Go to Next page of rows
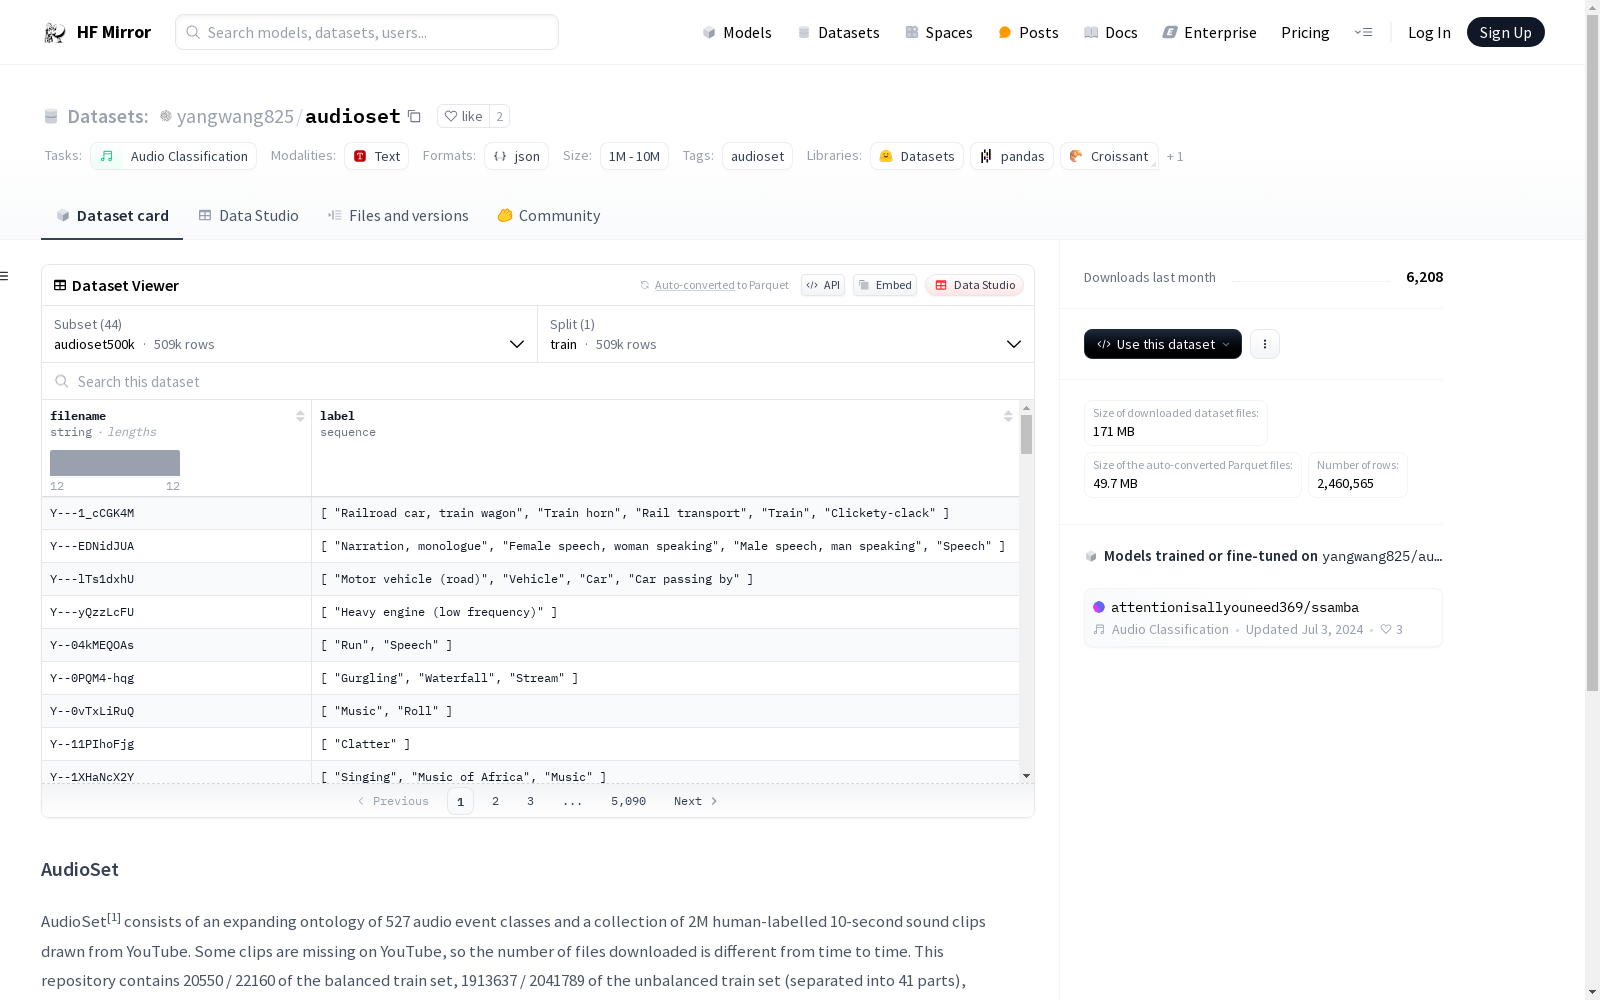This screenshot has width=1600, height=1000. 695,801
